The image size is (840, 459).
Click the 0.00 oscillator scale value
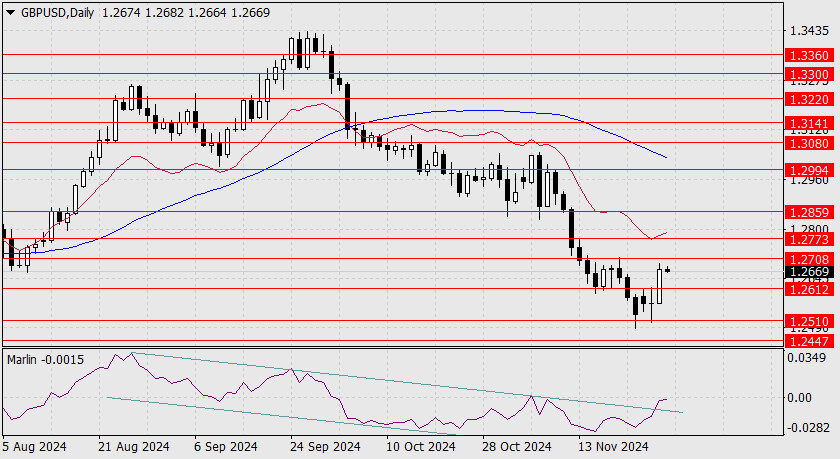click(800, 397)
